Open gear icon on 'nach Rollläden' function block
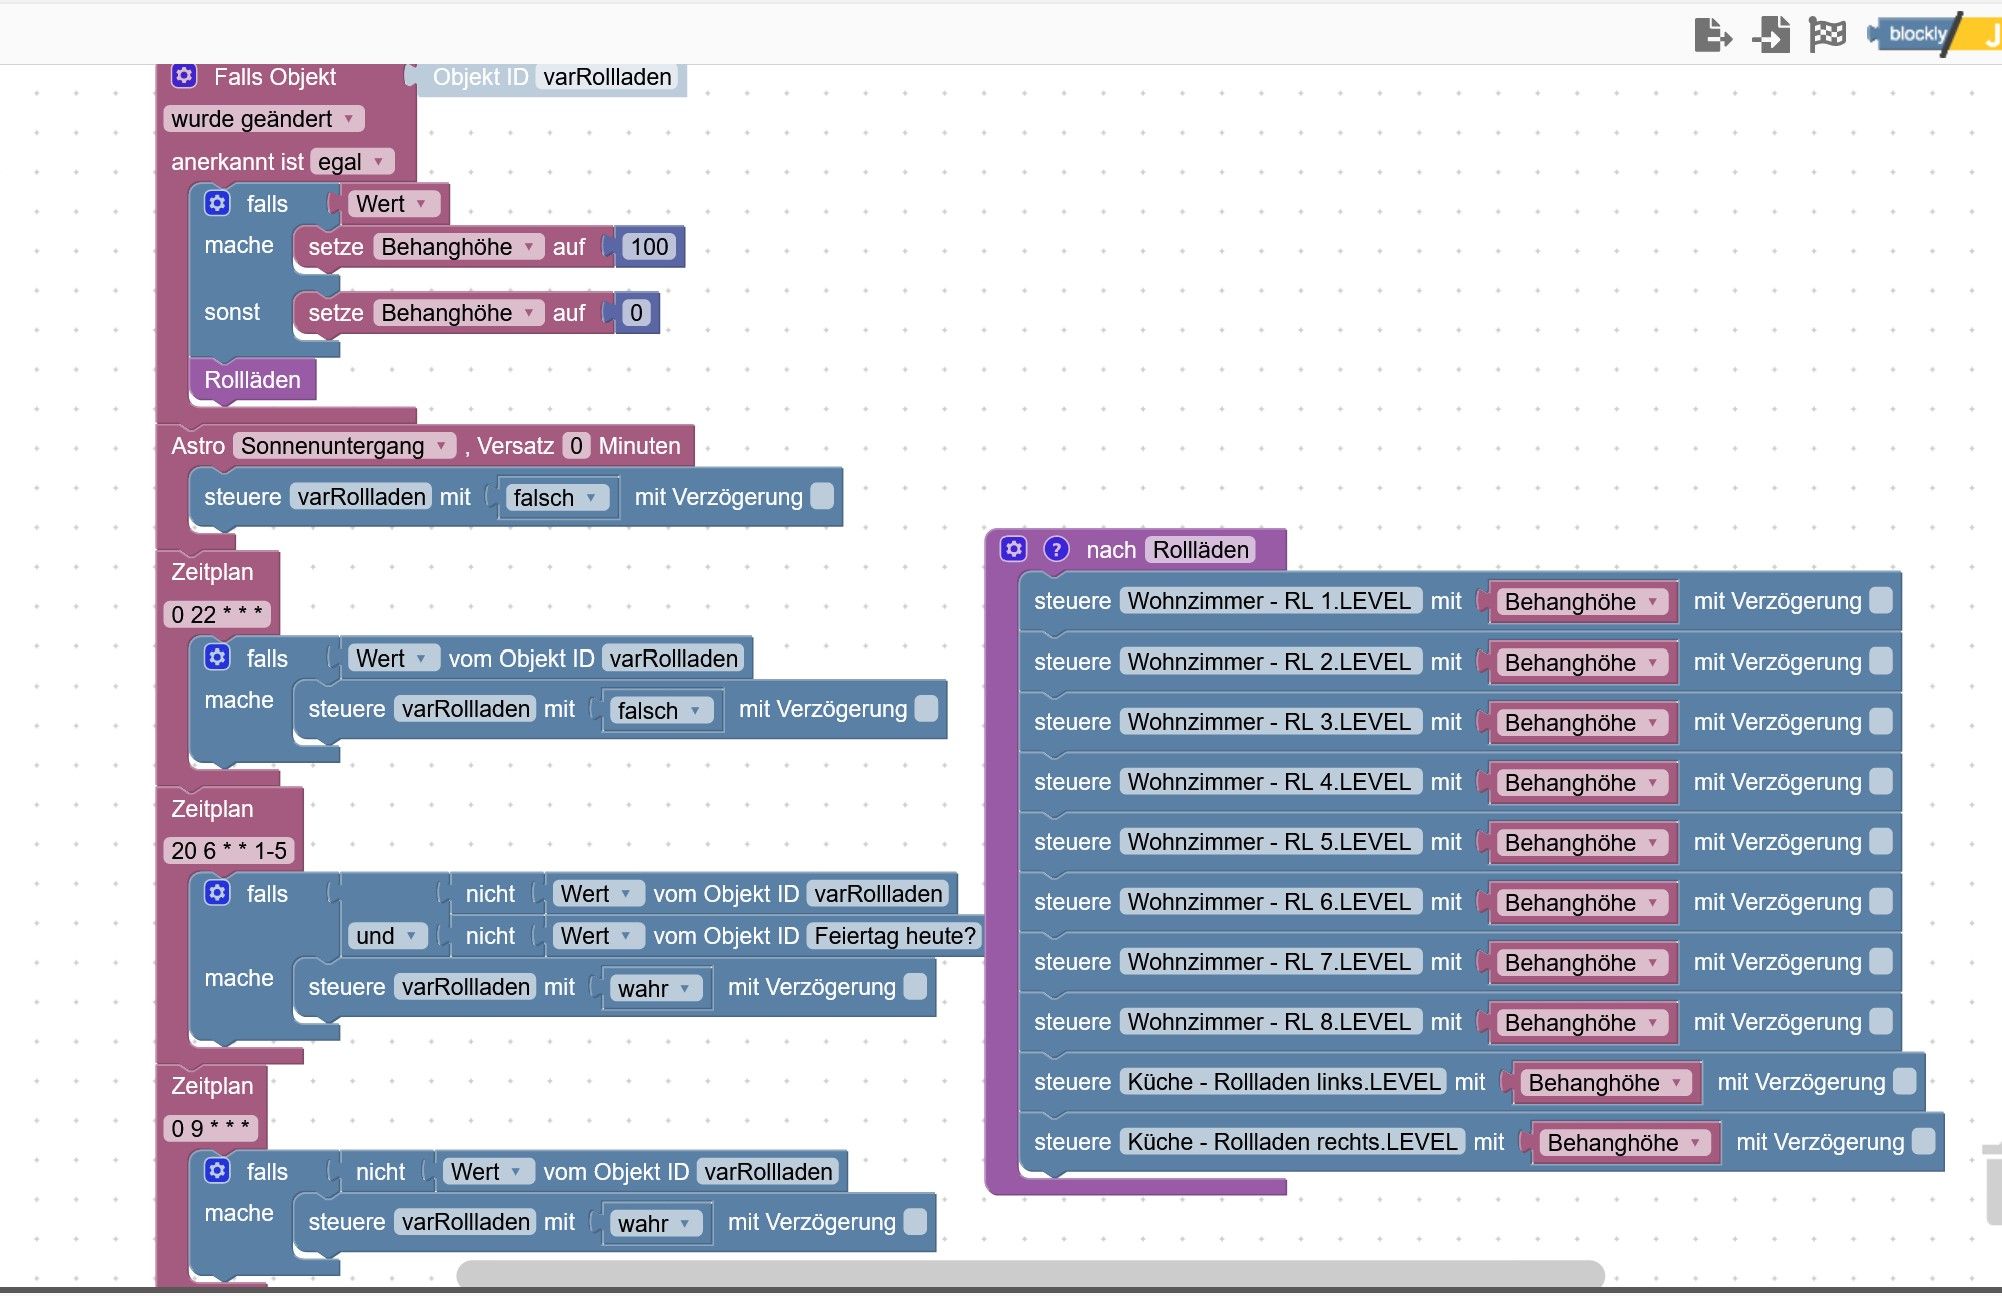Image resolution: width=2002 pixels, height=1296 pixels. click(1014, 549)
